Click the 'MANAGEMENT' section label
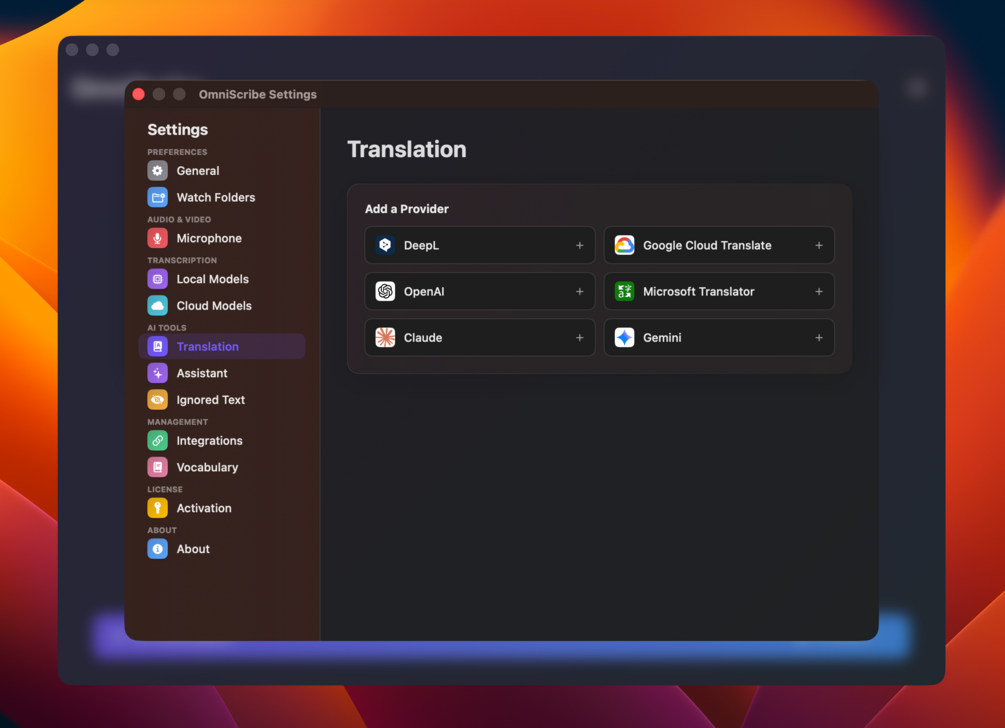The image size is (1005, 728). pos(178,422)
